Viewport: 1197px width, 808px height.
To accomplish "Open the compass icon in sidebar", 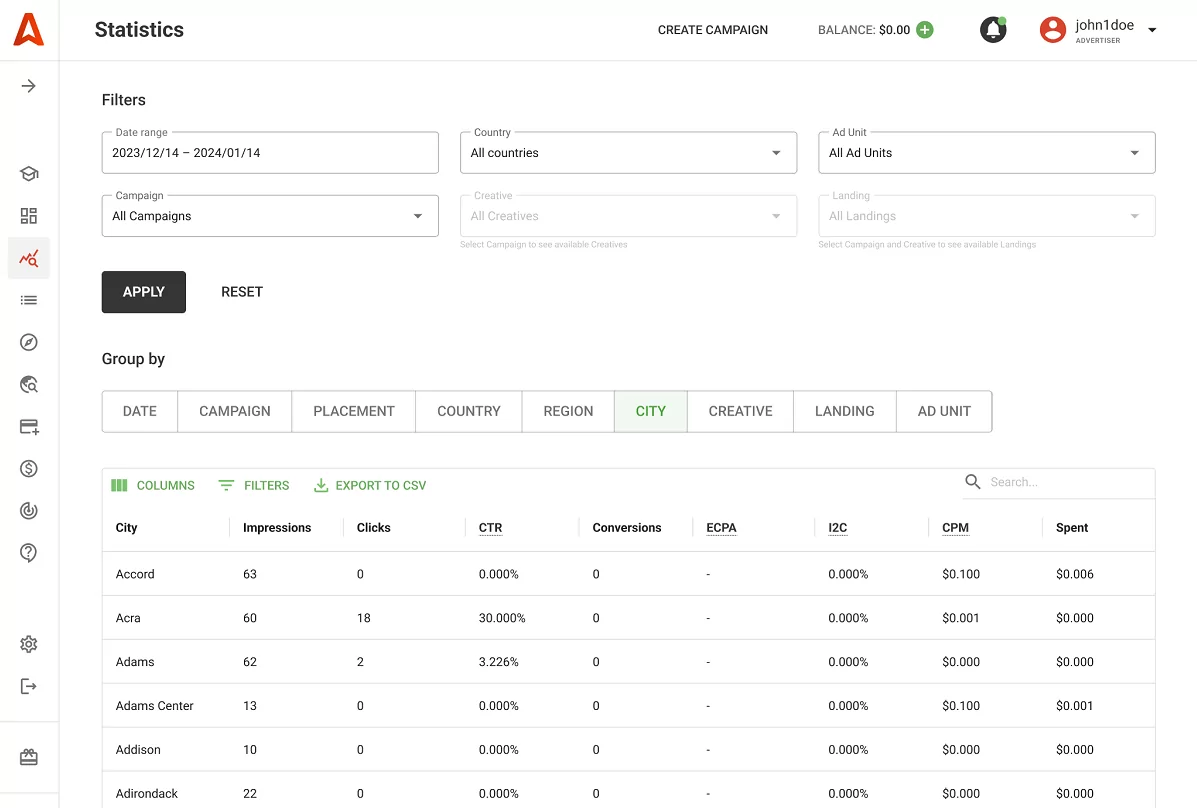I will pyautogui.click(x=29, y=343).
